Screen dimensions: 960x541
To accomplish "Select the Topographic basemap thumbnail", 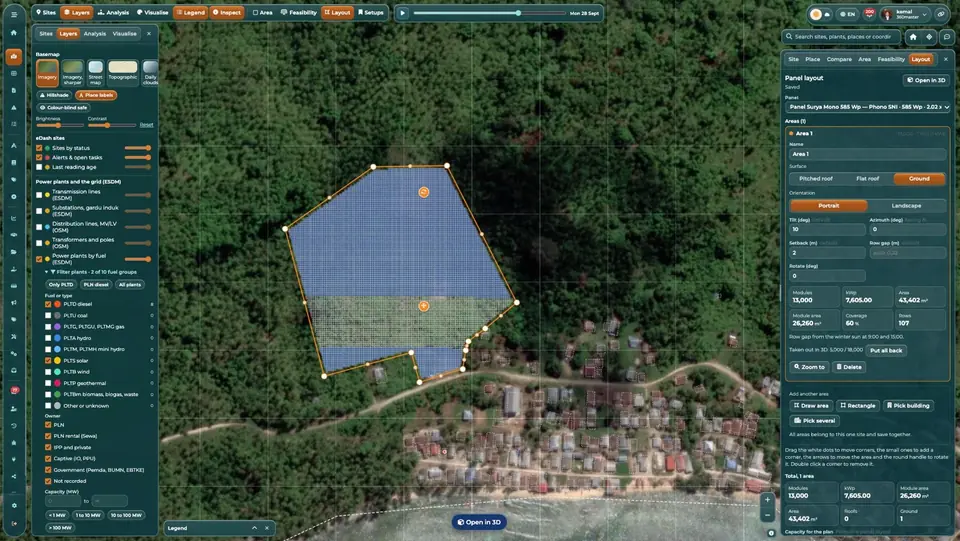I will click(x=123, y=71).
